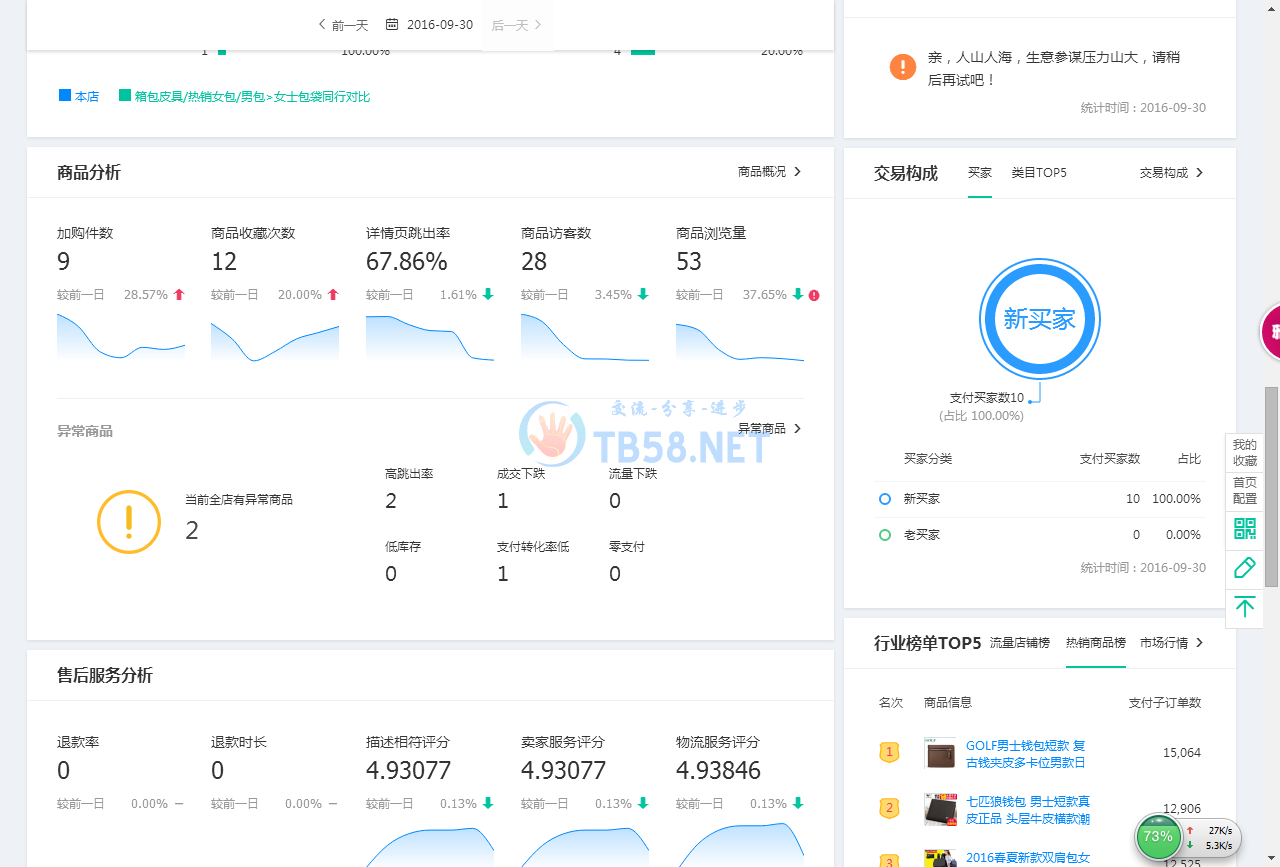Viewport: 1280px width, 867px height.
Task: Select the 物流服务评分 value 4.93846
Action: 718,771
